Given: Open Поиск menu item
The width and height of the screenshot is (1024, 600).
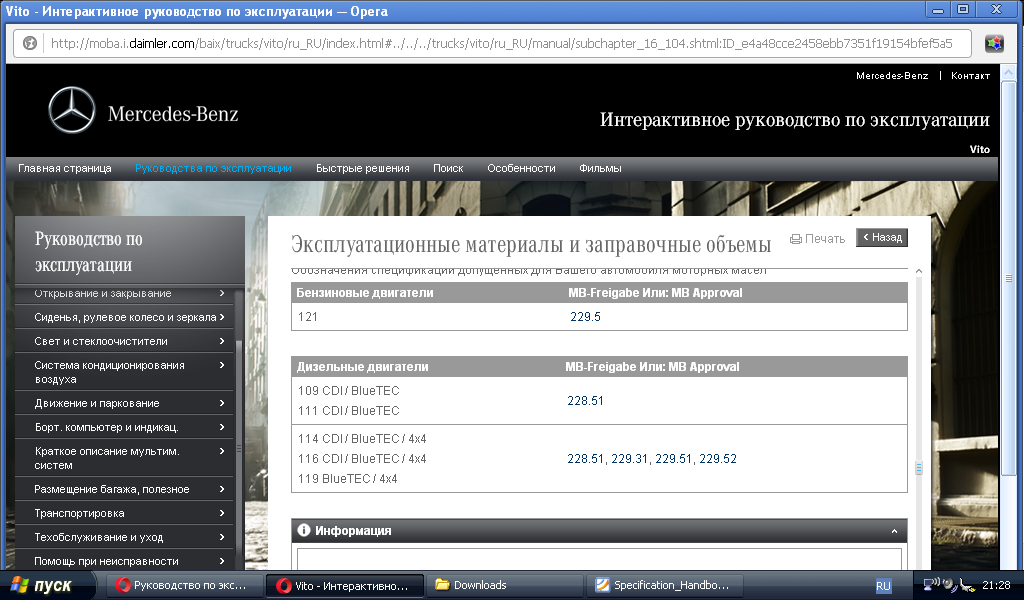Looking at the screenshot, I should tap(448, 168).
